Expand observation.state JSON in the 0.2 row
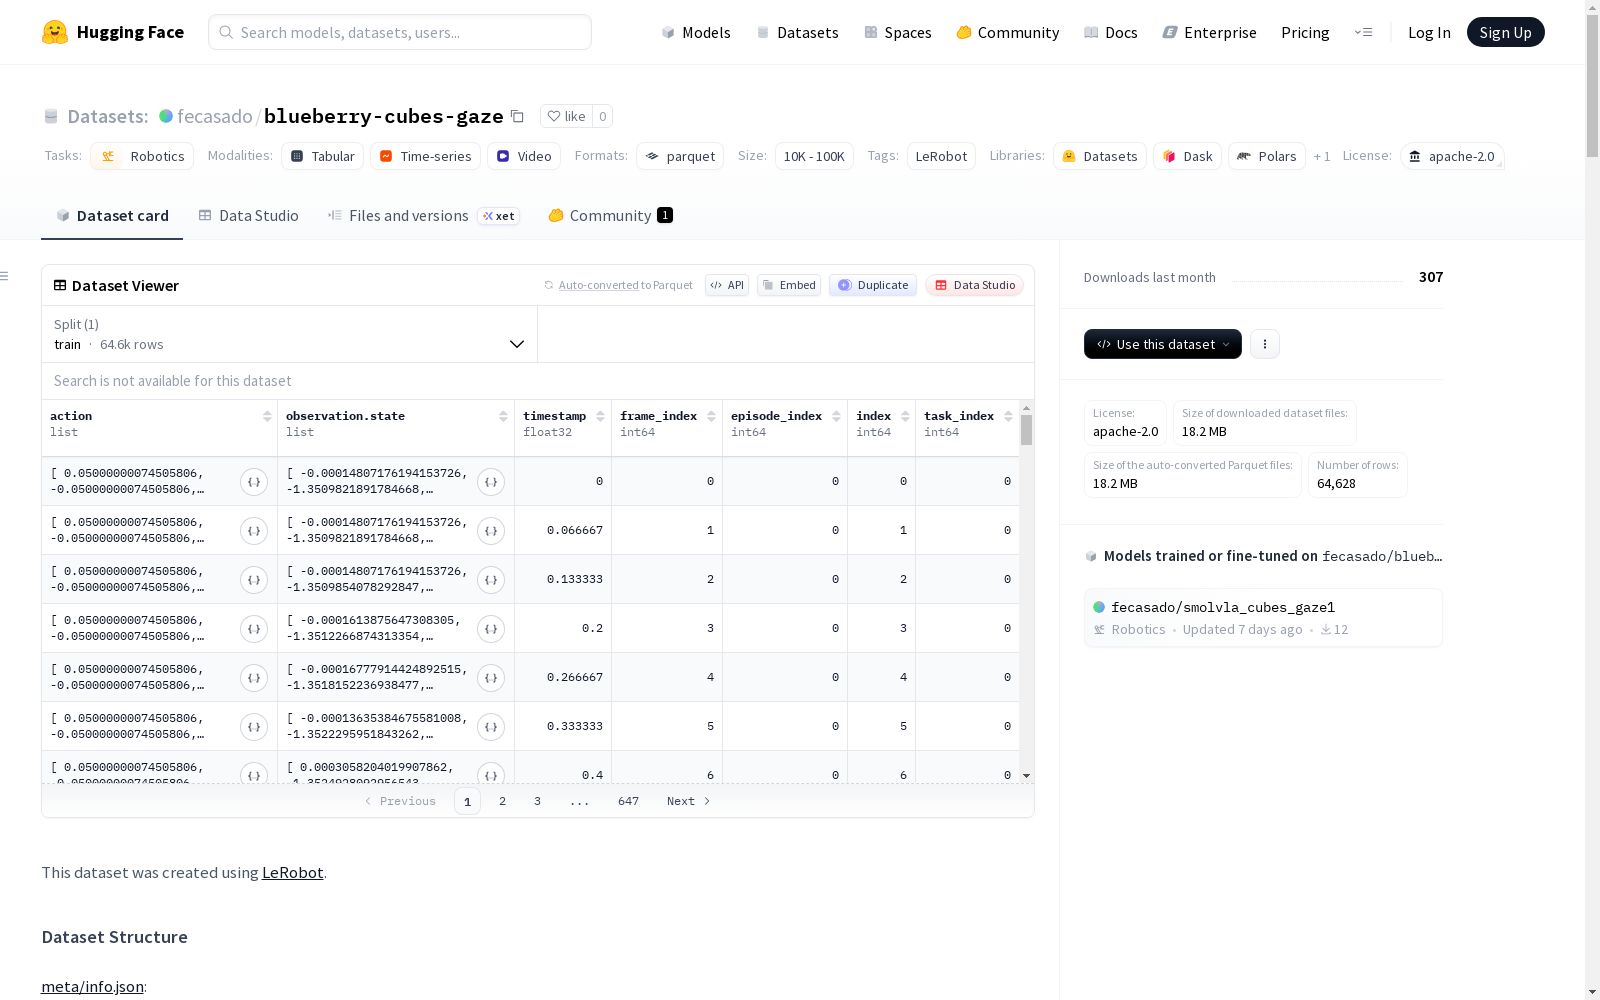This screenshot has height=1000, width=1600. (491, 629)
